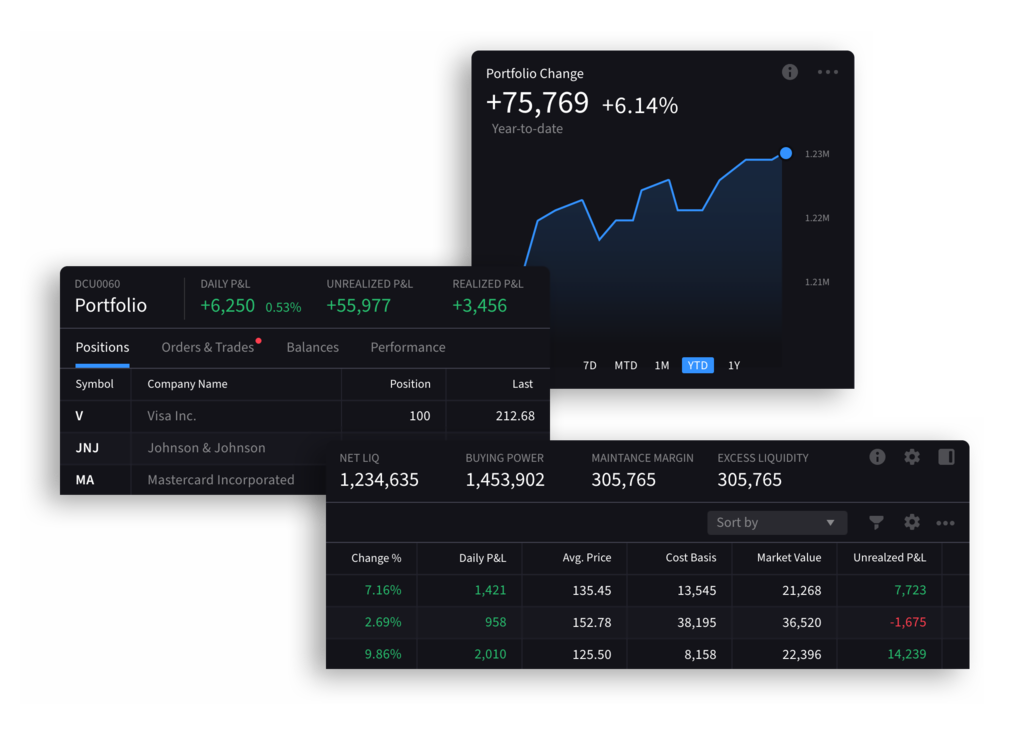Open the account settings gear icon
Image resolution: width=1031 pixels, height=729 pixels.
click(911, 456)
